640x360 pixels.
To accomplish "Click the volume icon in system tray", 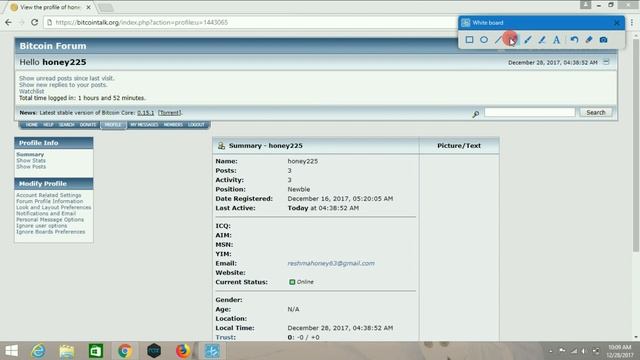I will pos(584,351).
